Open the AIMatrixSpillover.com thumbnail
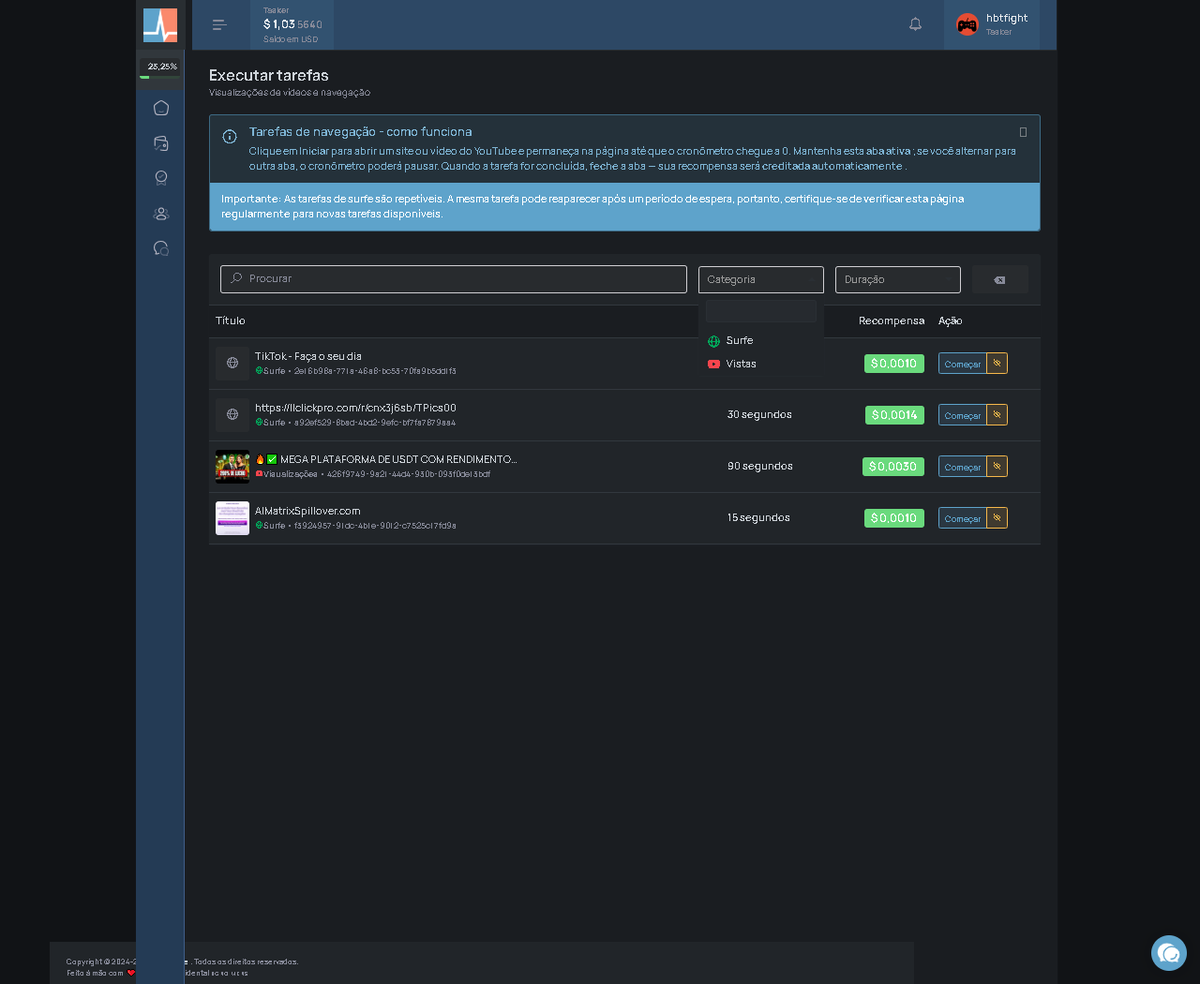The width and height of the screenshot is (1200, 984). (x=232, y=518)
